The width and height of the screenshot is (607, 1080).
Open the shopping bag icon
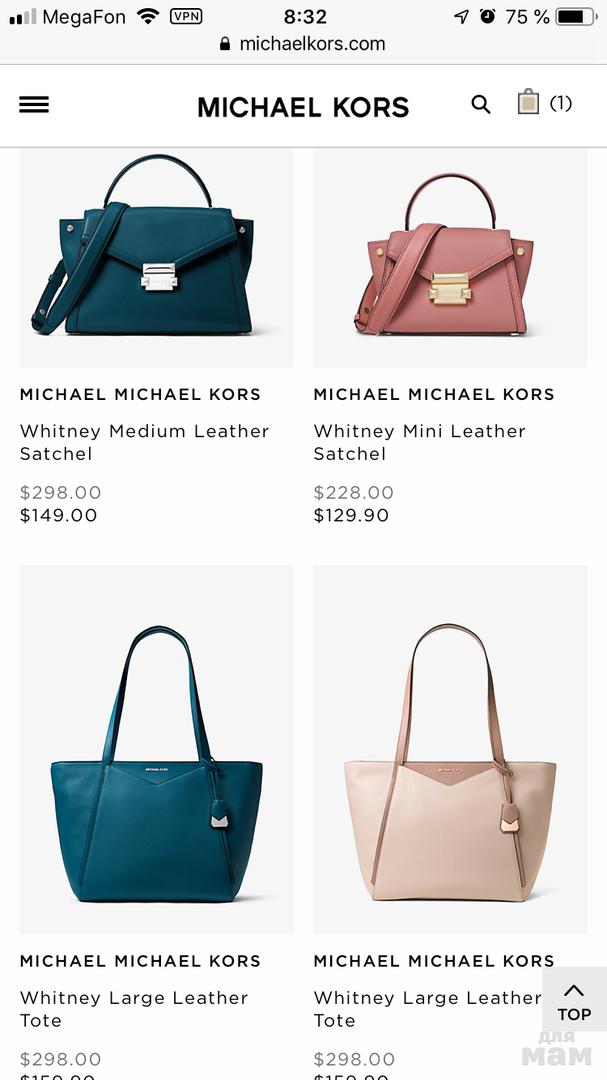click(x=528, y=102)
